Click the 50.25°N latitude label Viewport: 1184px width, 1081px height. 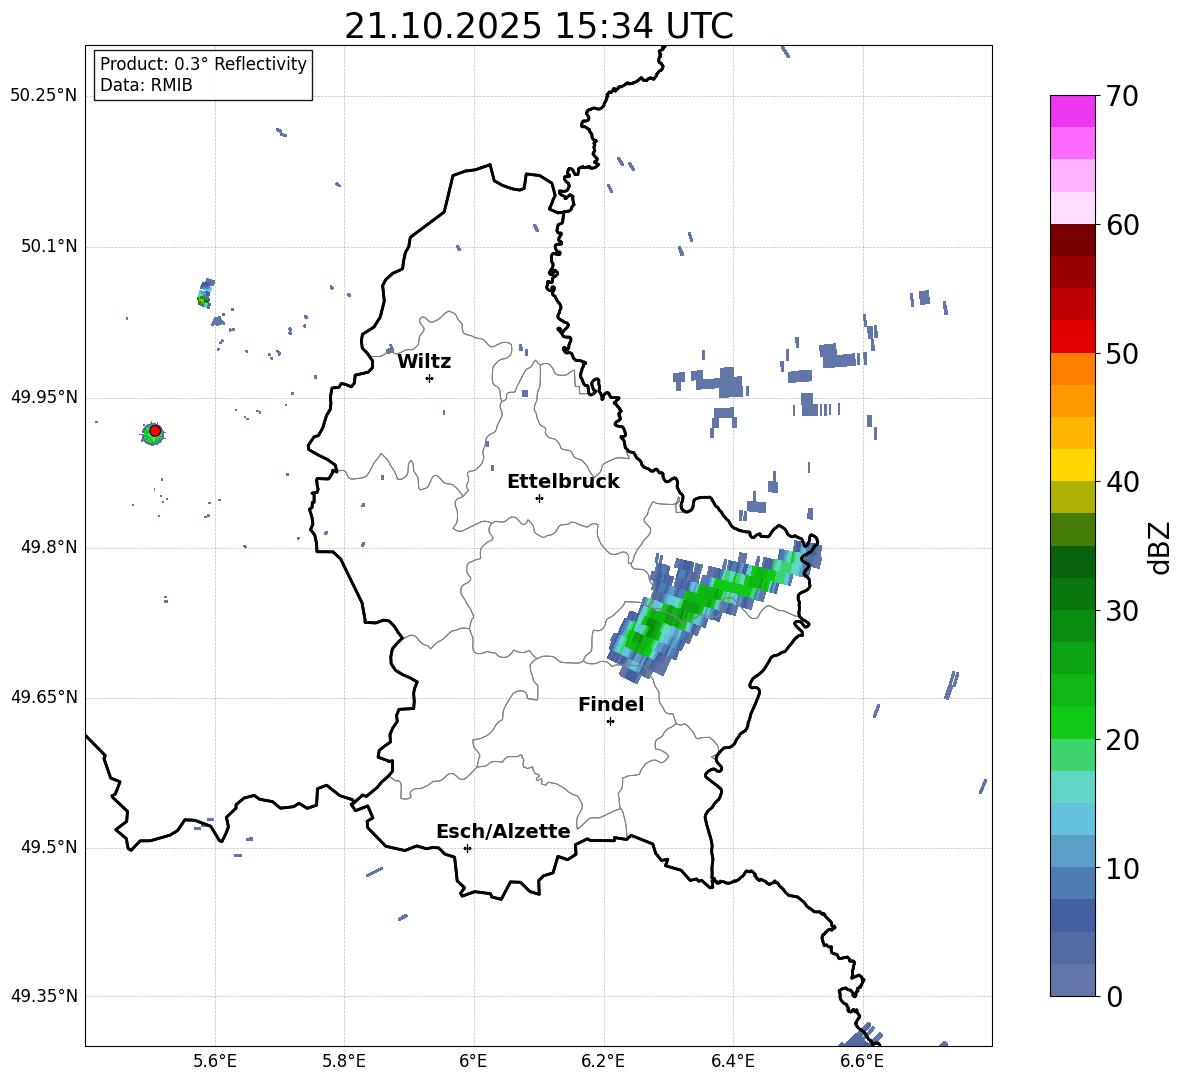44,96
